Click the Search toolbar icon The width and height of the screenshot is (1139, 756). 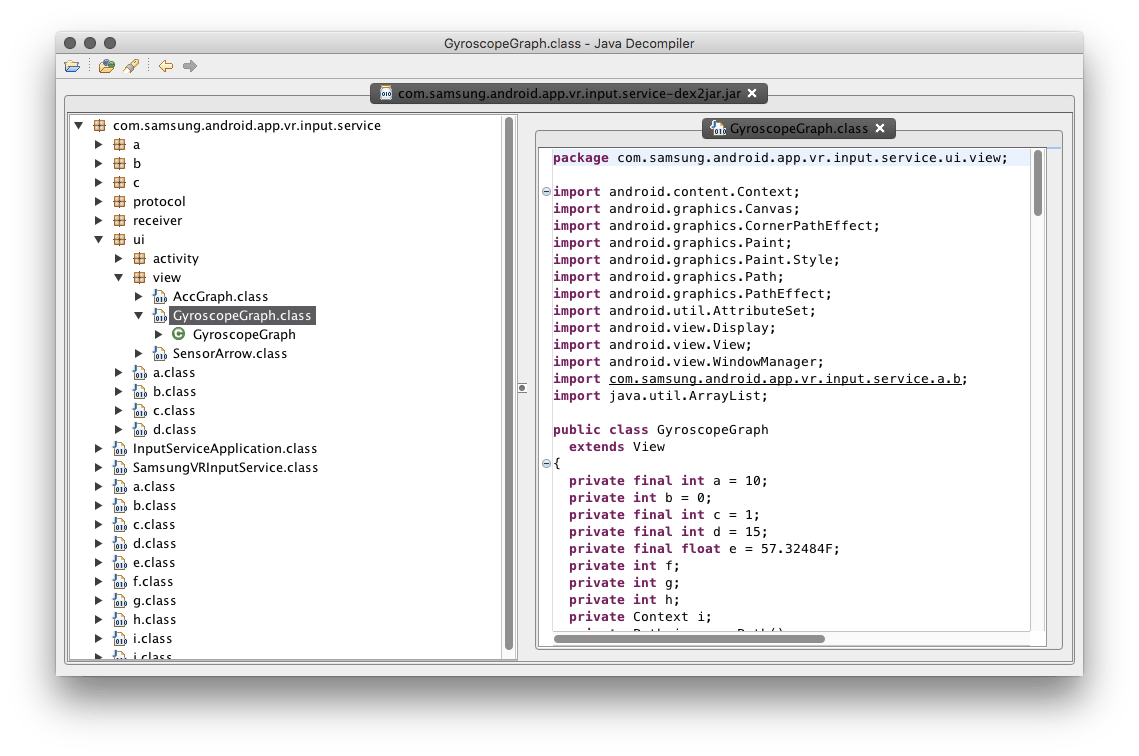coord(130,66)
